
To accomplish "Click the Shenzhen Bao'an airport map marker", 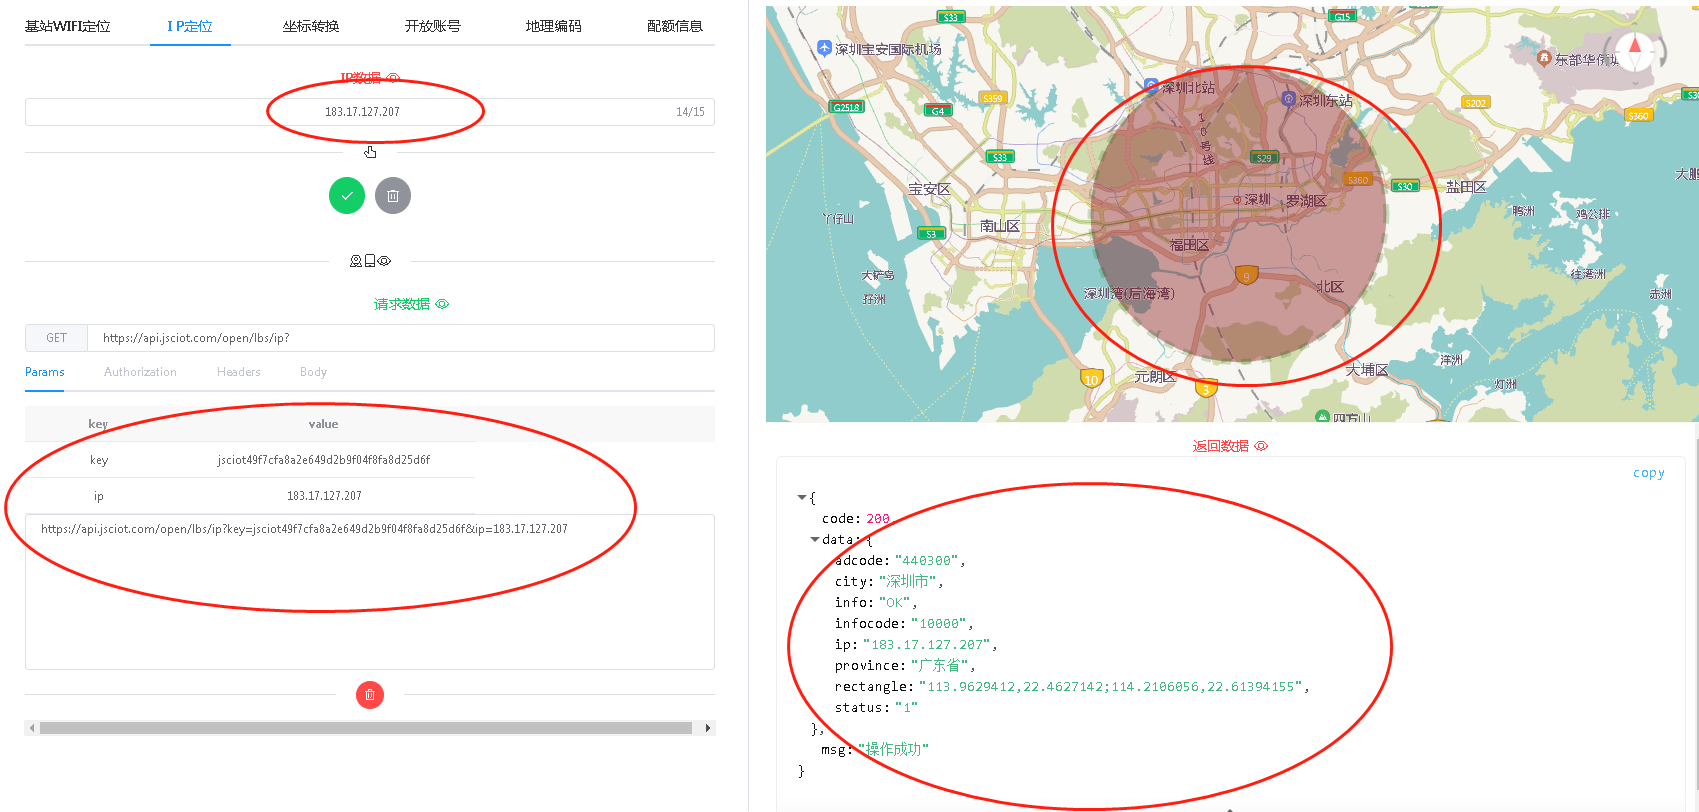I will pyautogui.click(x=824, y=48).
